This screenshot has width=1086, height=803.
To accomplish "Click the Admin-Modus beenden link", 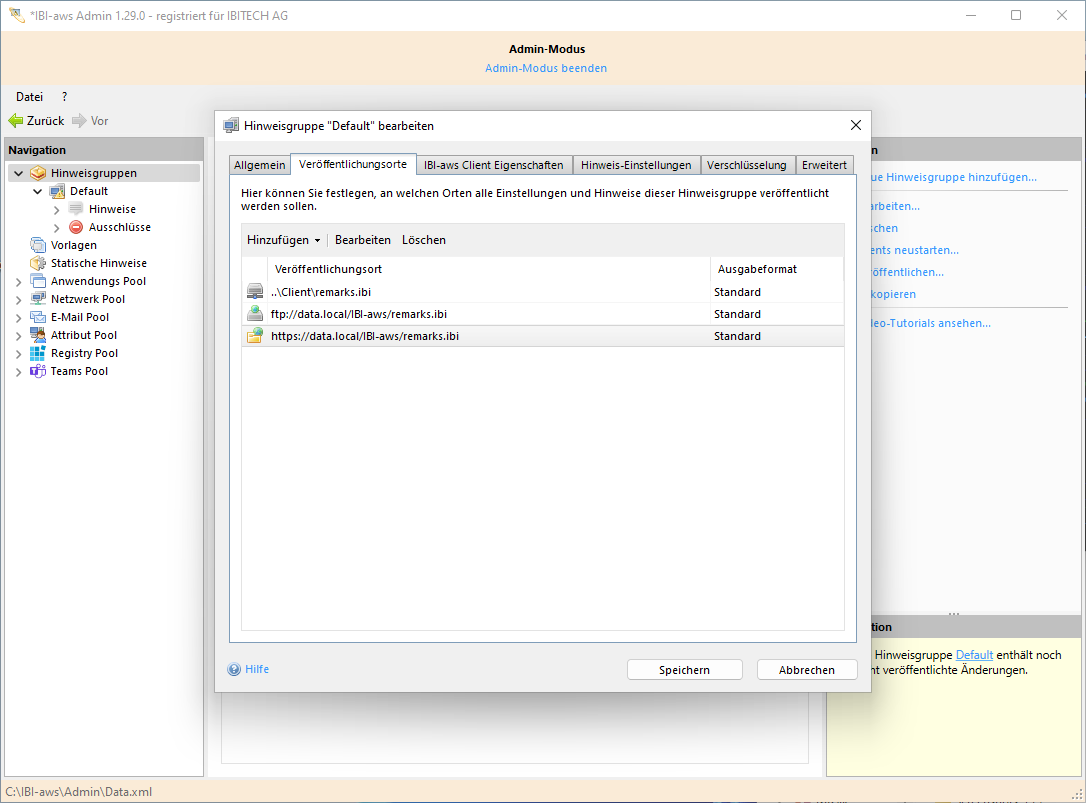I will (x=545, y=68).
